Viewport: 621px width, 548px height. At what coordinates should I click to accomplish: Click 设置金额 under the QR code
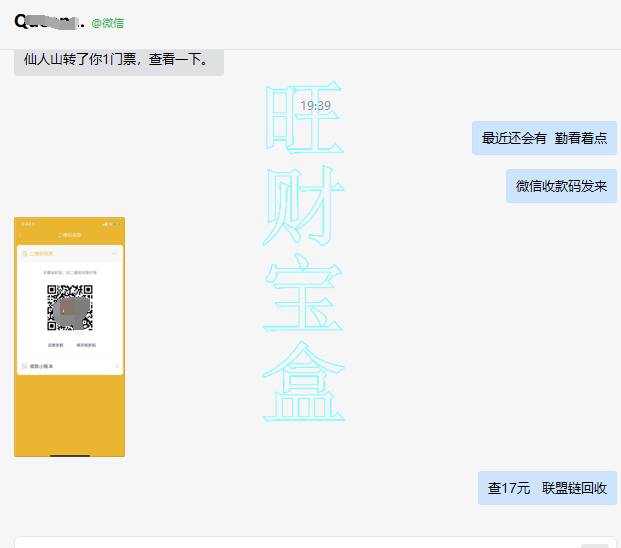56,344
